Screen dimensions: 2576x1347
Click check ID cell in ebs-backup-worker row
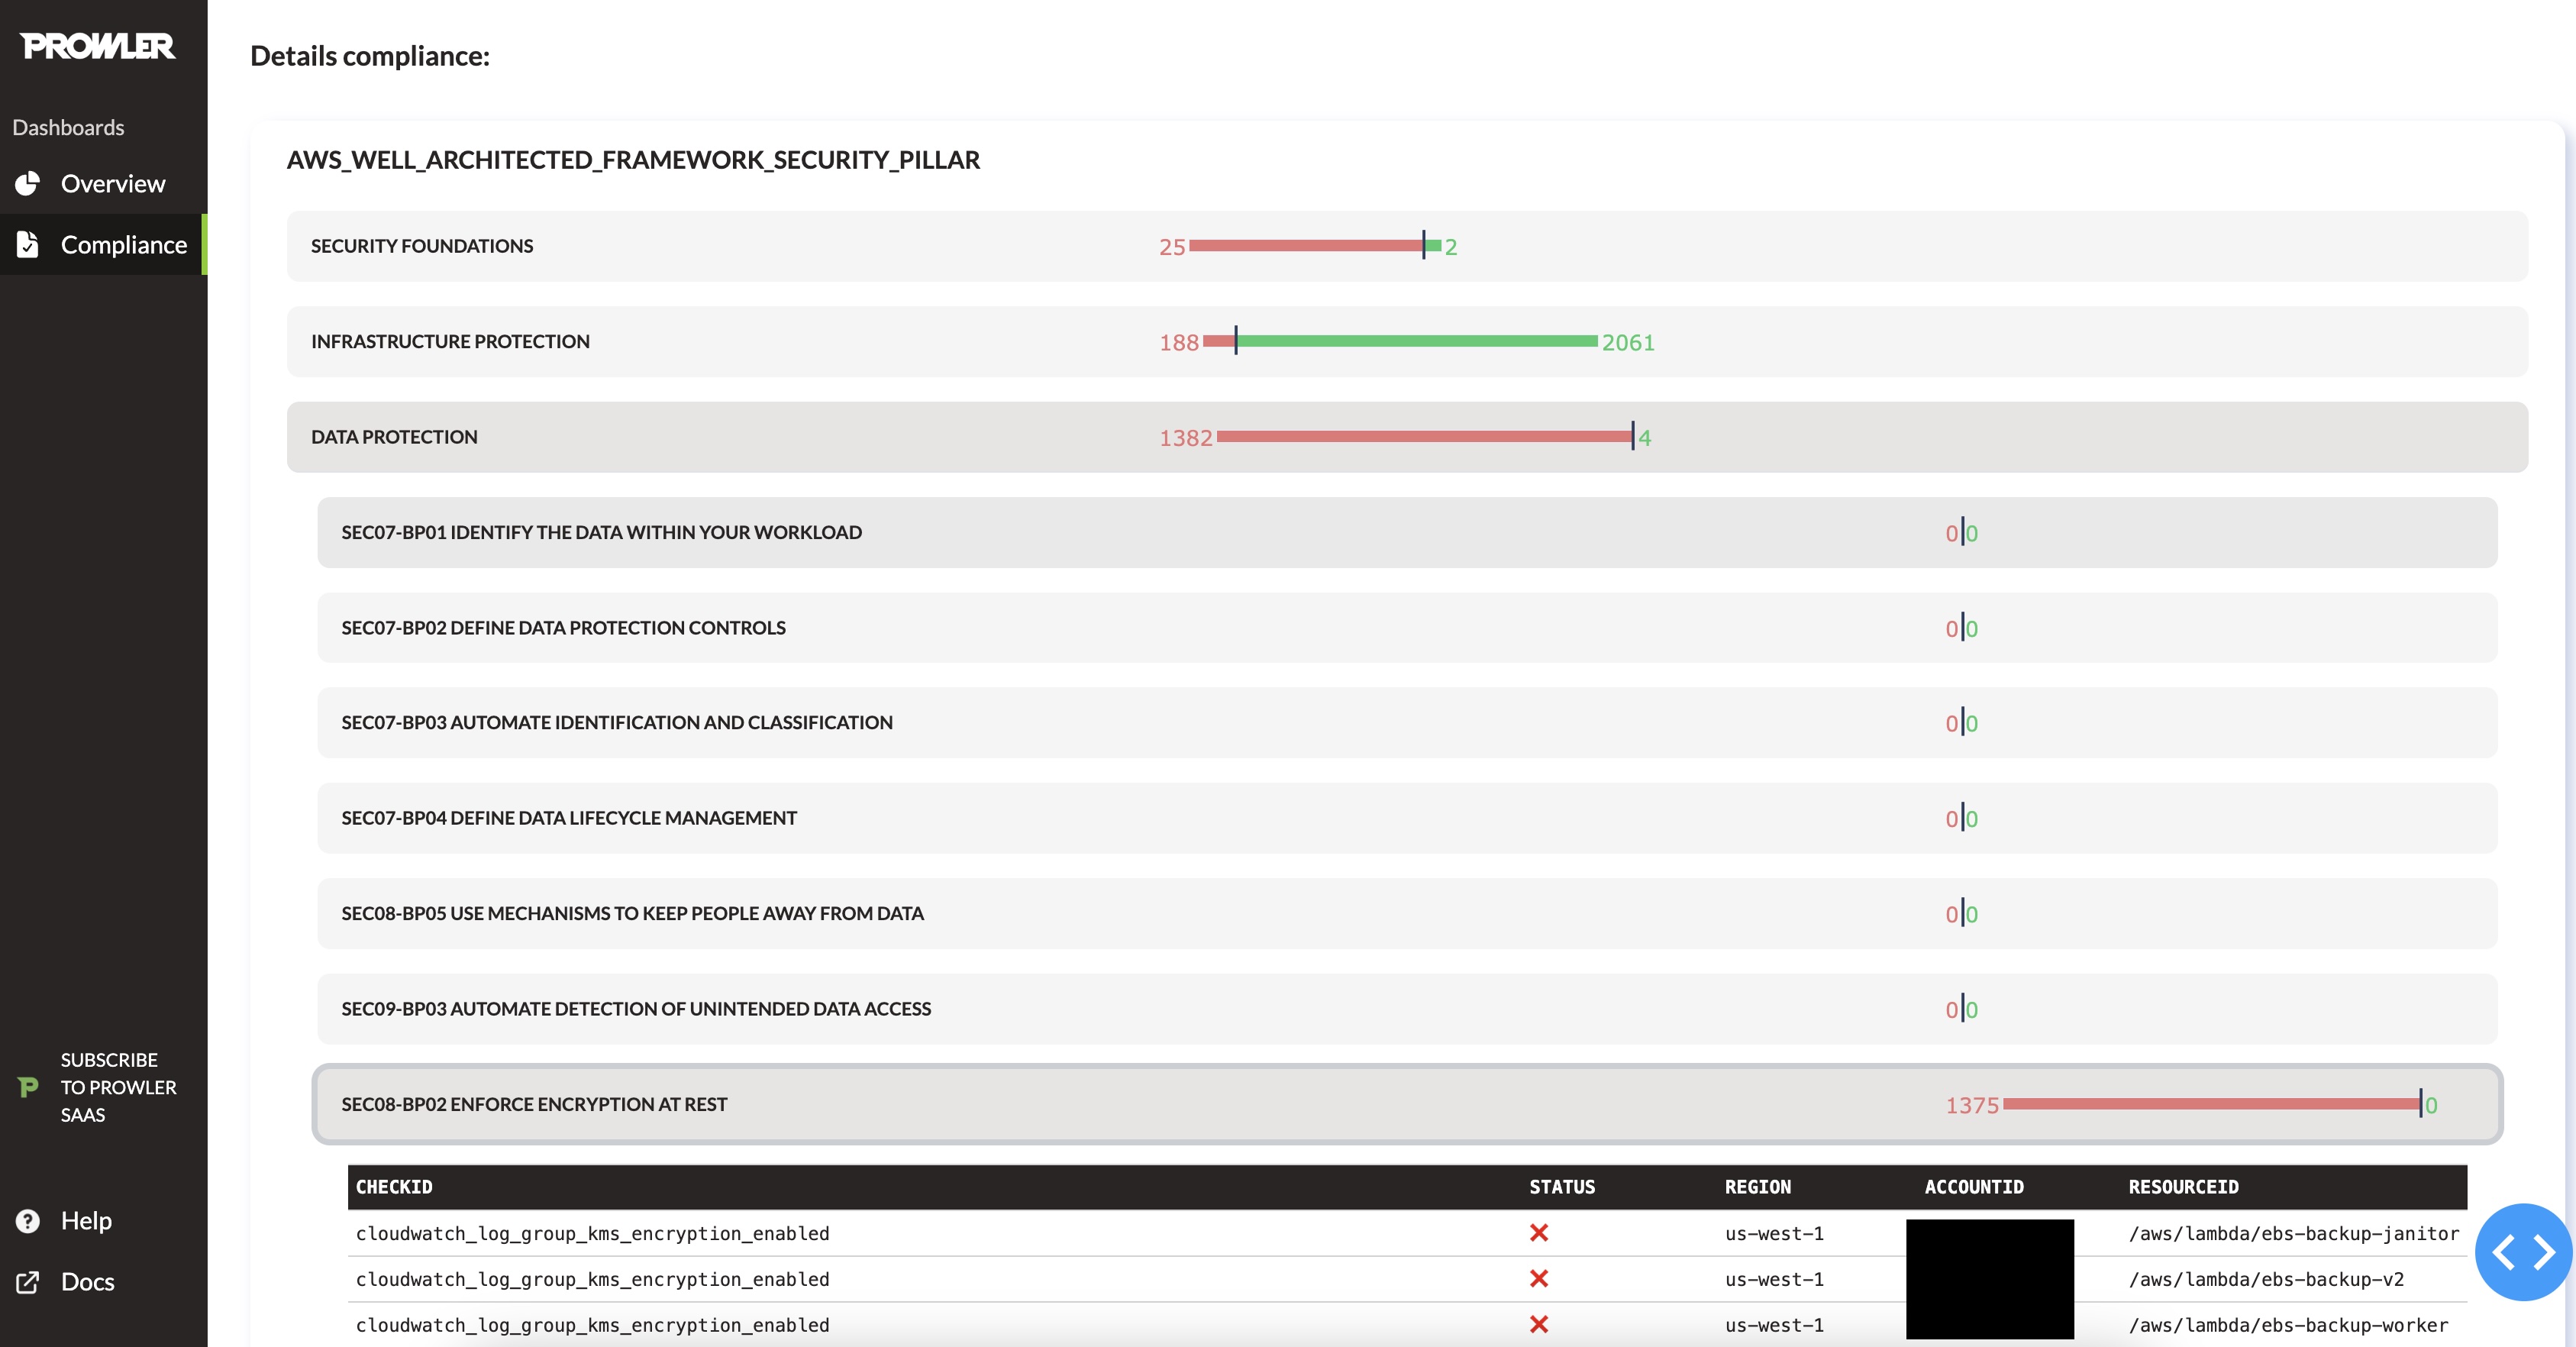click(593, 1326)
